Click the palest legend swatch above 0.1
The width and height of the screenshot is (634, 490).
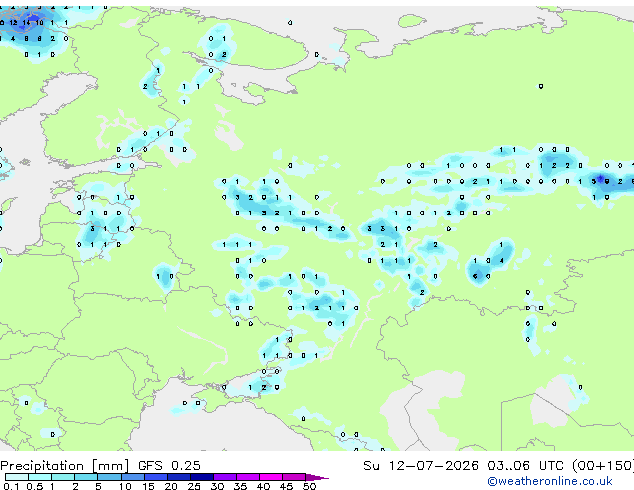click(17, 477)
